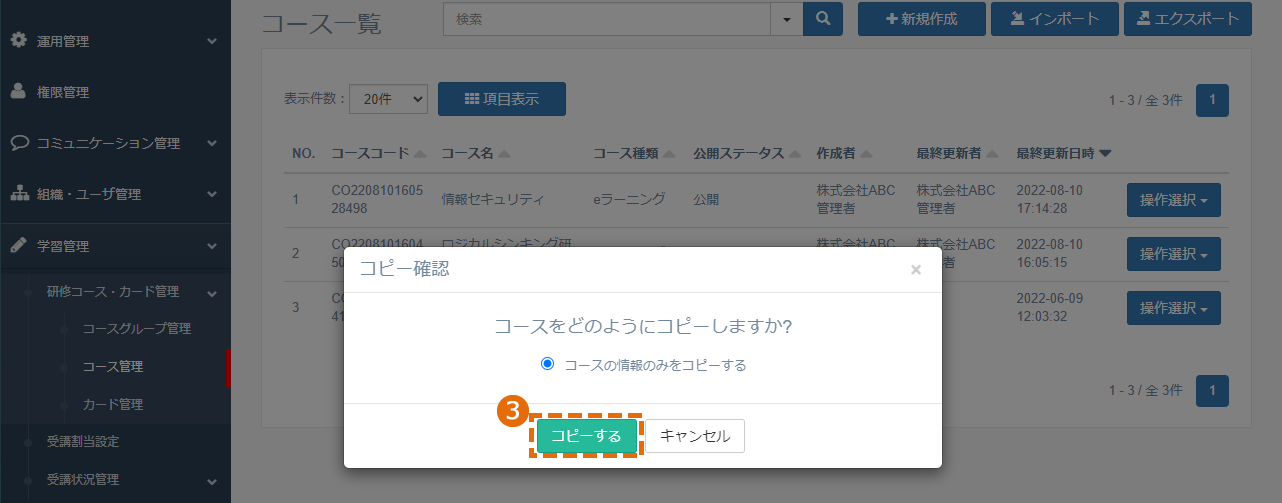Select カード管理 in sidebar
The height and width of the screenshot is (503, 1282).
[113, 405]
